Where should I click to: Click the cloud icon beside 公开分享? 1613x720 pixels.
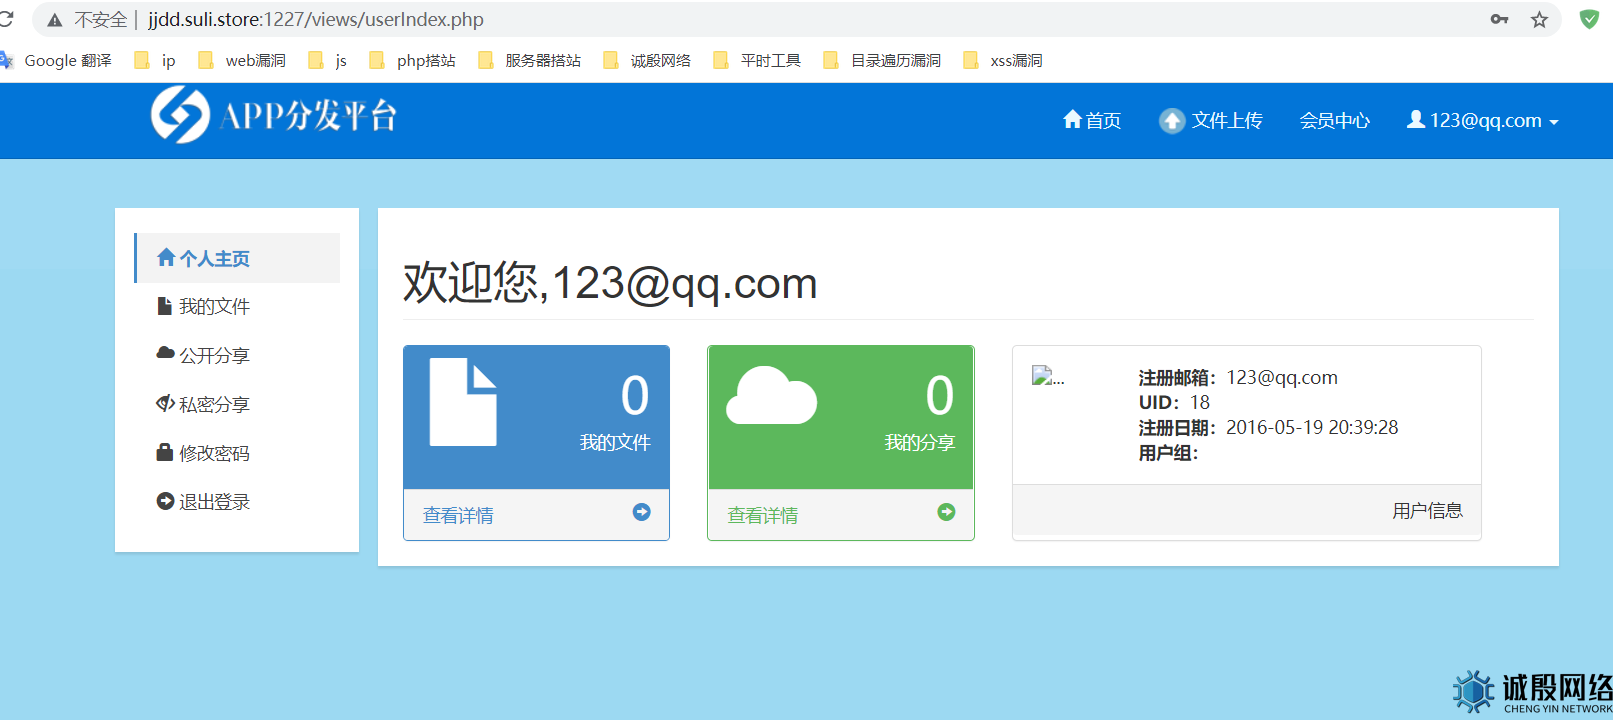pyautogui.click(x=166, y=353)
